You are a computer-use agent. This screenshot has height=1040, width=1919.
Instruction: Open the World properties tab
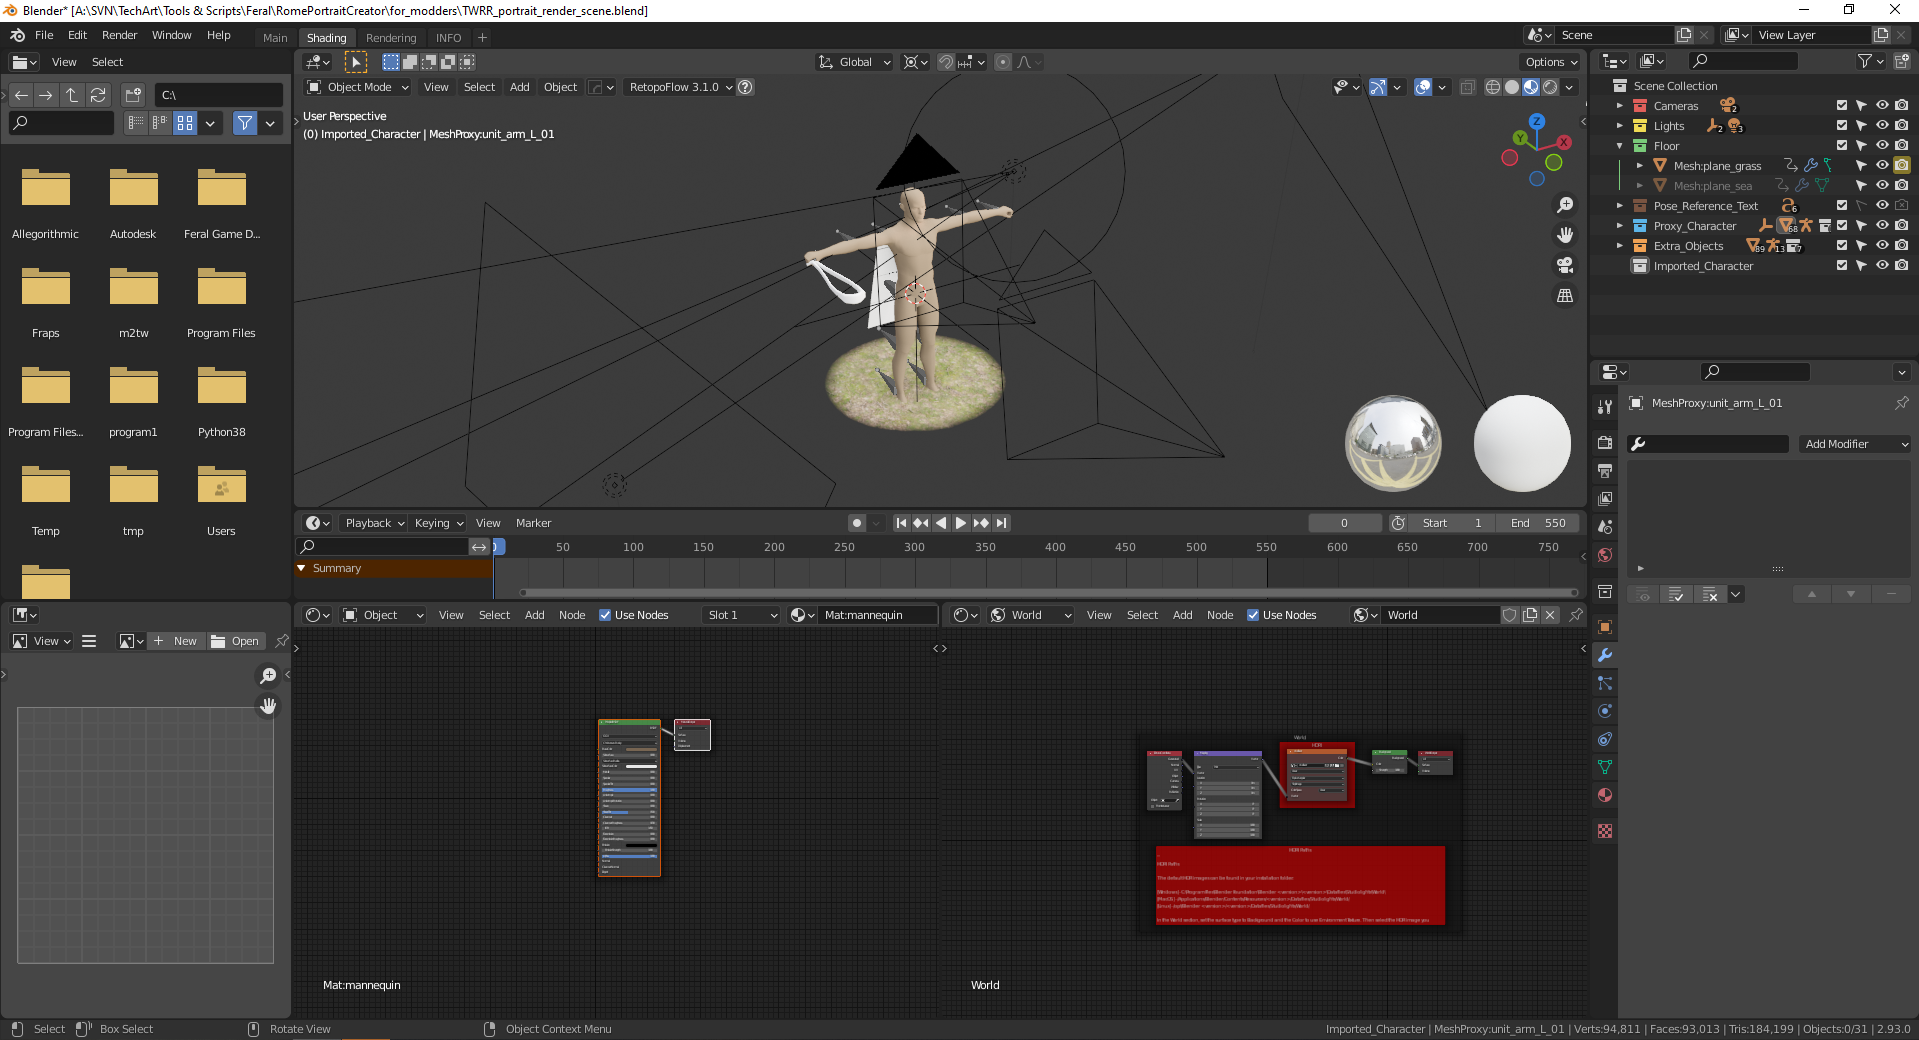pyautogui.click(x=1605, y=555)
